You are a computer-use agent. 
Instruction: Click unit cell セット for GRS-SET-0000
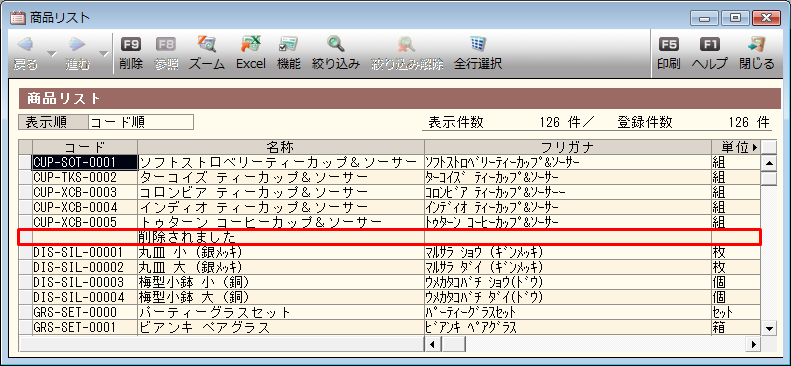[736, 313]
